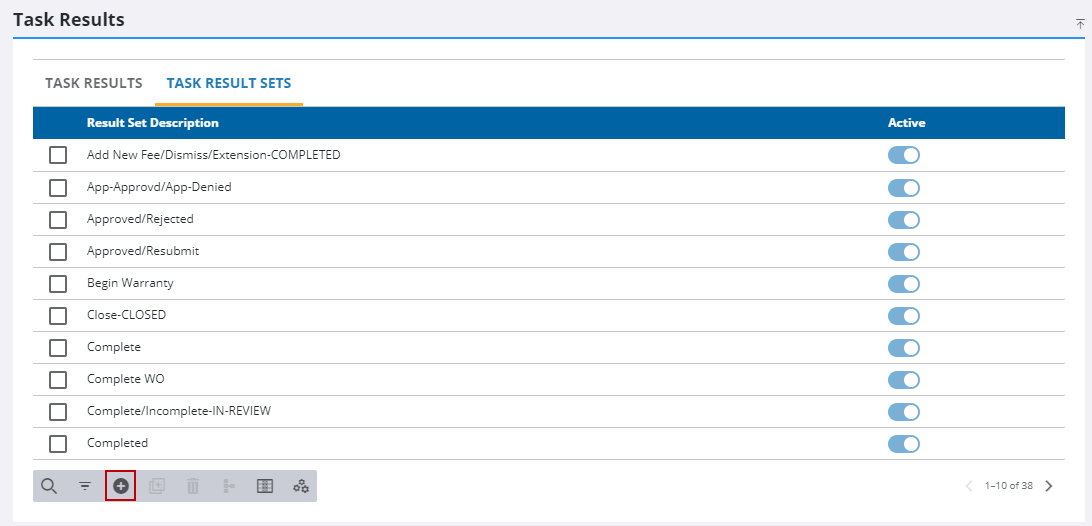Select the Begin Warranty checkbox

coord(58,283)
